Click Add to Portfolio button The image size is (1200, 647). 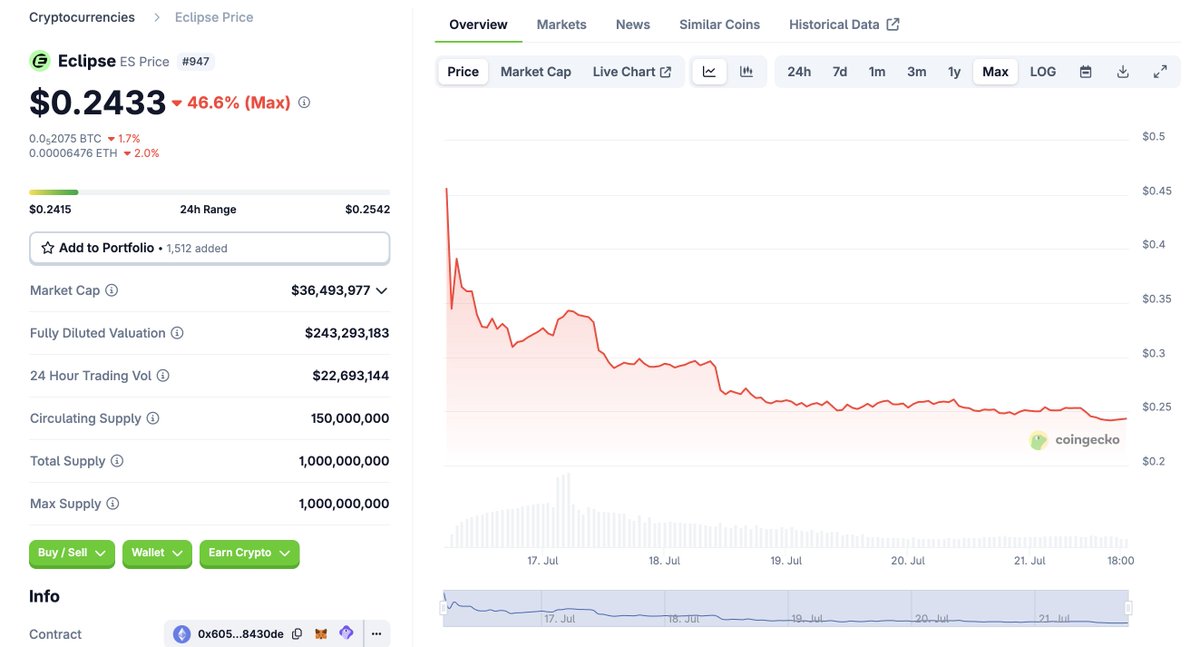click(209, 248)
